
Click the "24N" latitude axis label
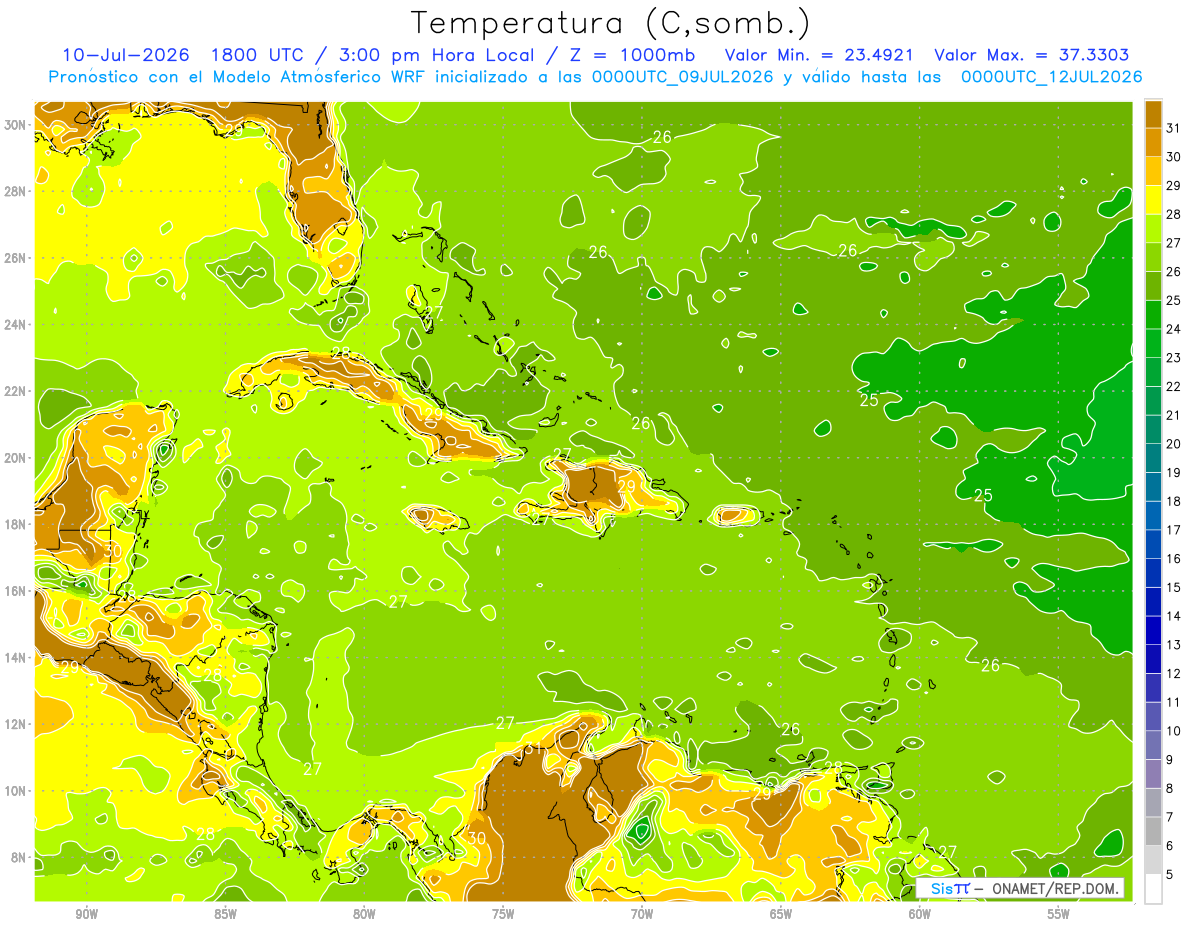point(16,325)
